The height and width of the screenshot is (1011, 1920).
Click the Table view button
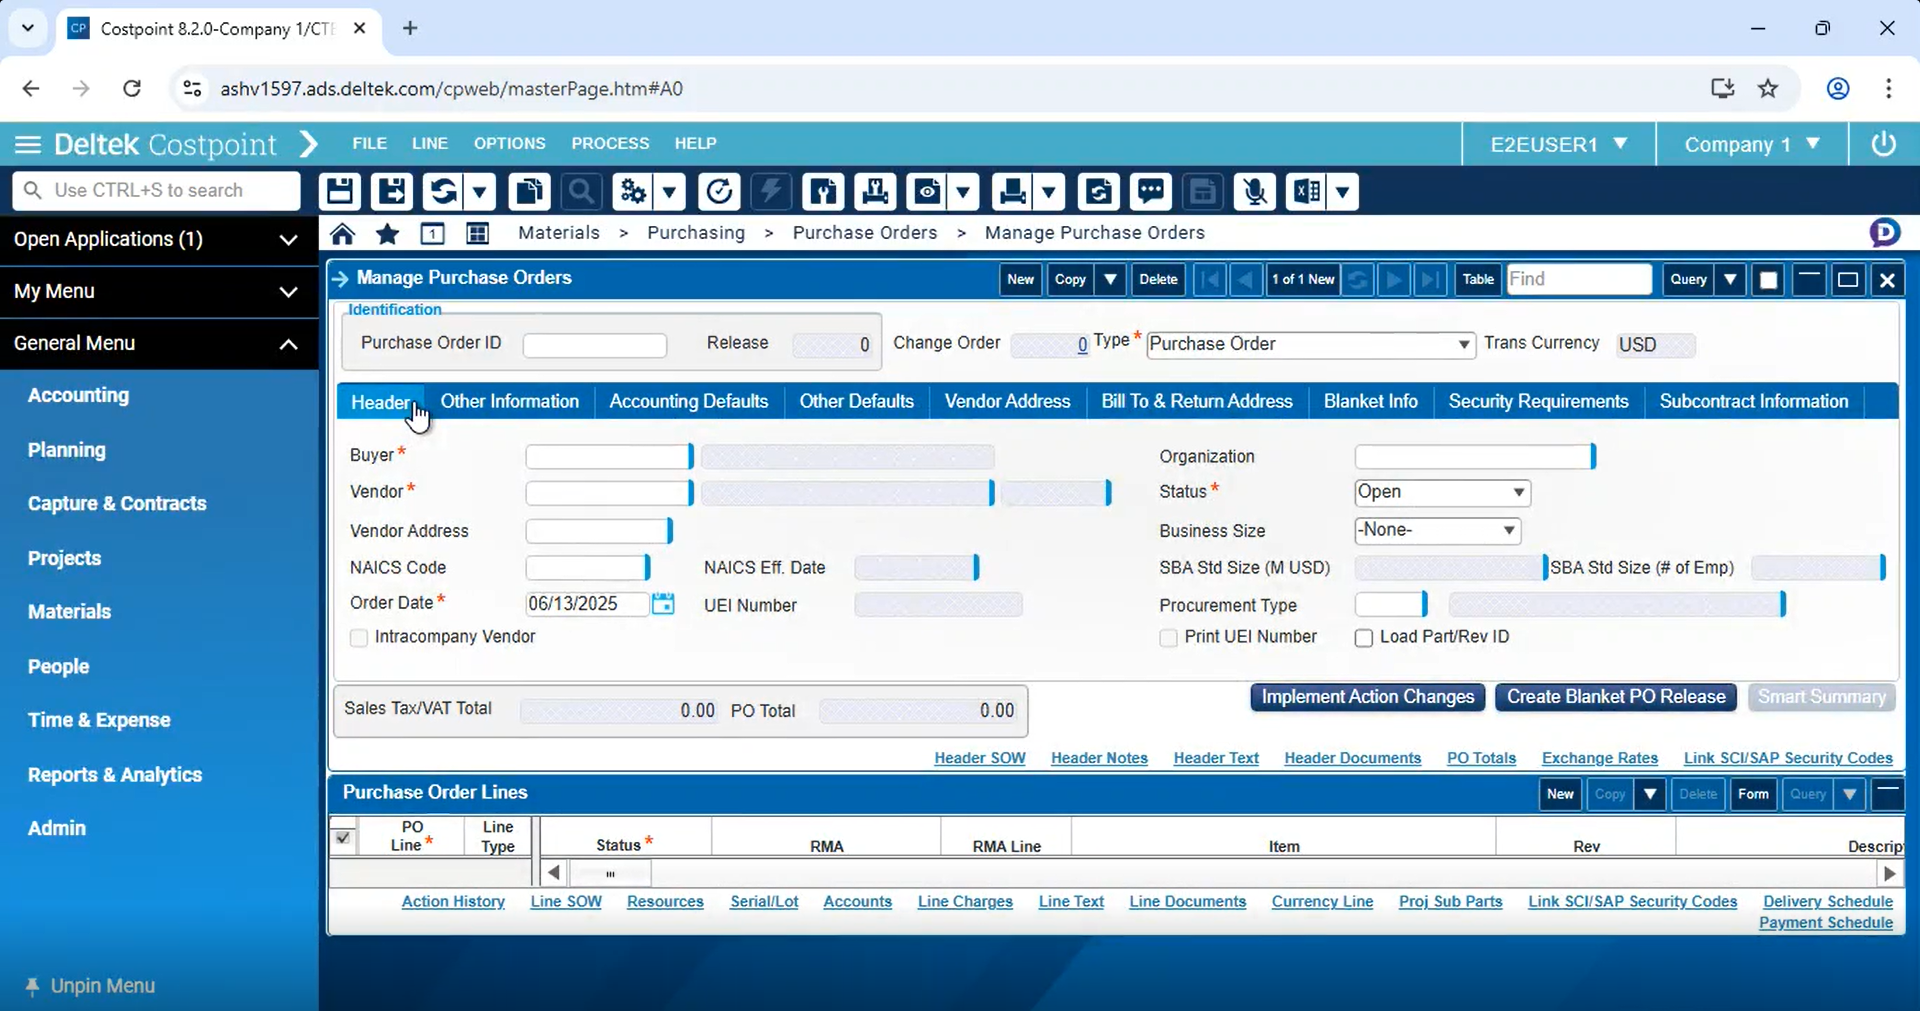[x=1478, y=279]
